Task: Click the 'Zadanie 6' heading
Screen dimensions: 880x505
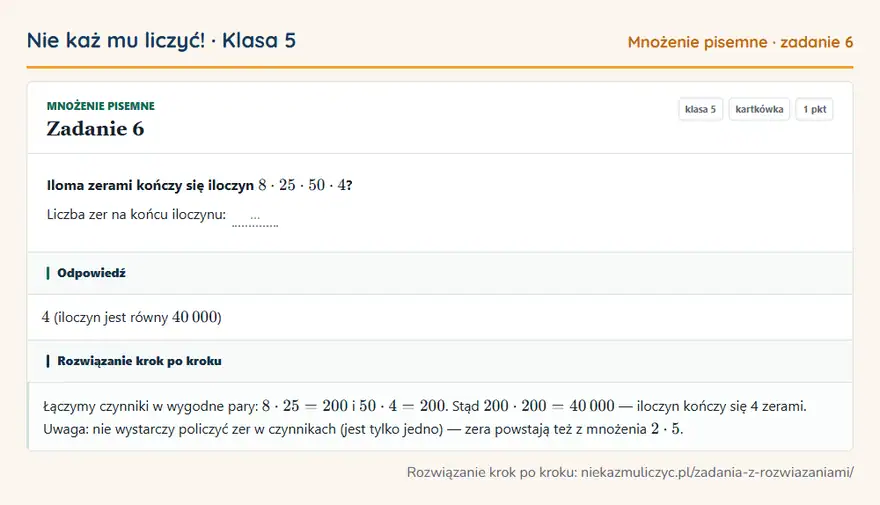Action: [x=95, y=129]
